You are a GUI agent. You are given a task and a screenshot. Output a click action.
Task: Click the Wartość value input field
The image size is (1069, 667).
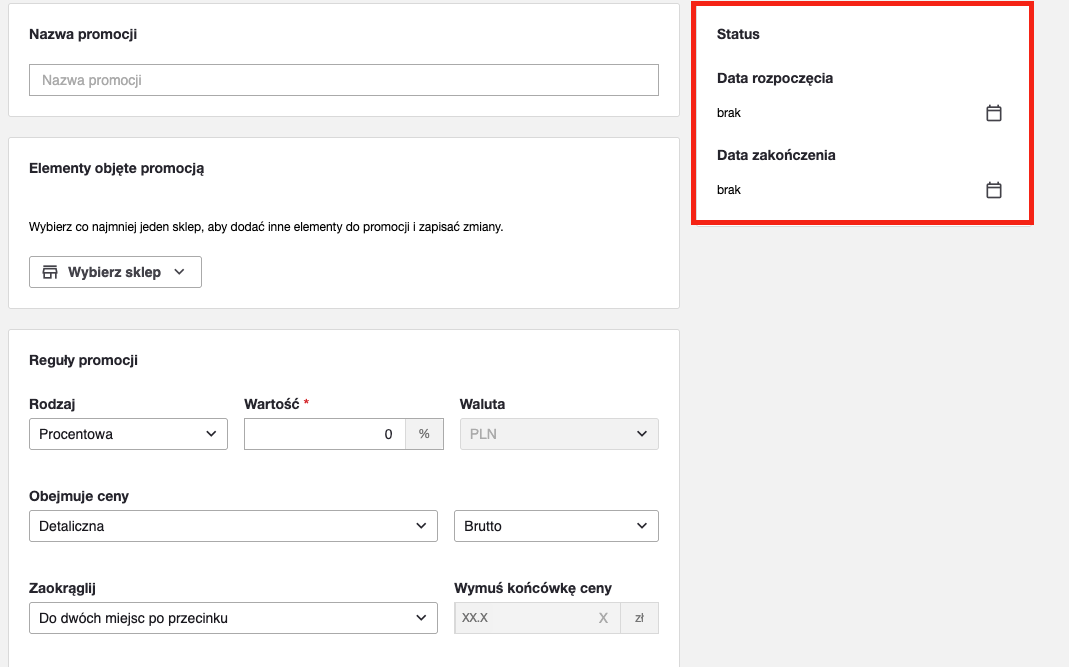(324, 434)
